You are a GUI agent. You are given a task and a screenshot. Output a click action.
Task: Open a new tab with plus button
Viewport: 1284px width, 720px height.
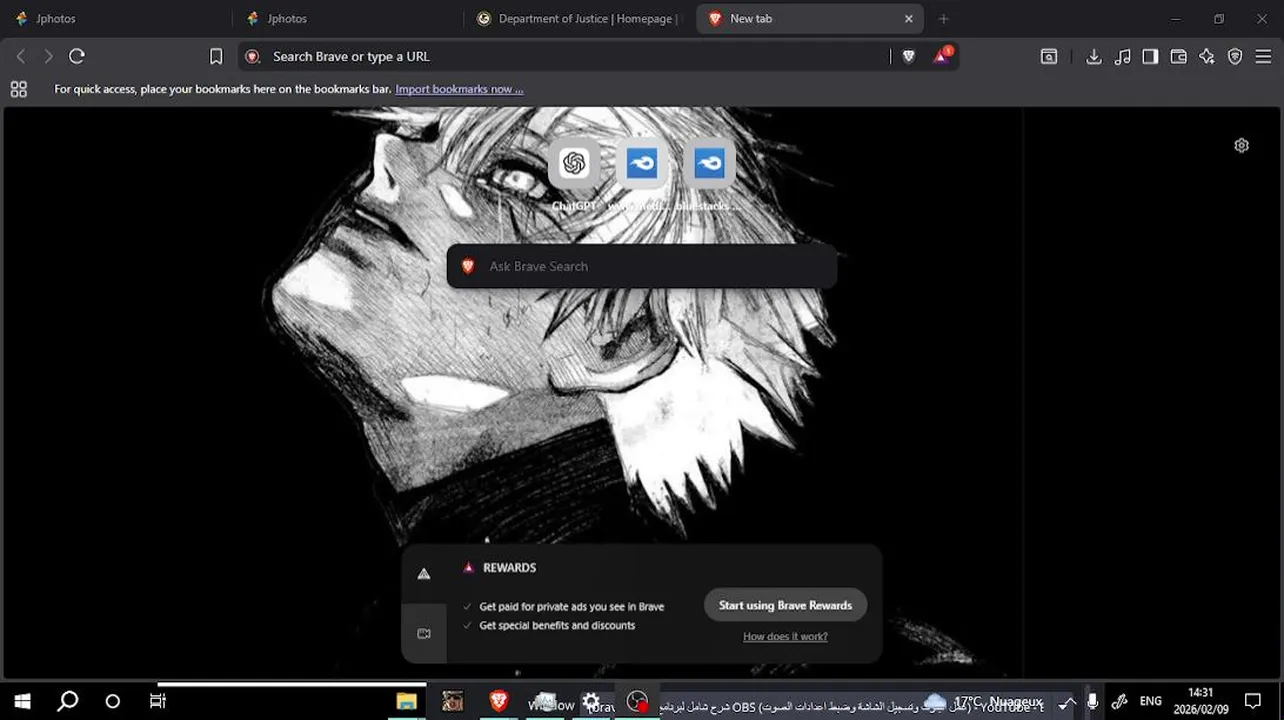point(943,18)
